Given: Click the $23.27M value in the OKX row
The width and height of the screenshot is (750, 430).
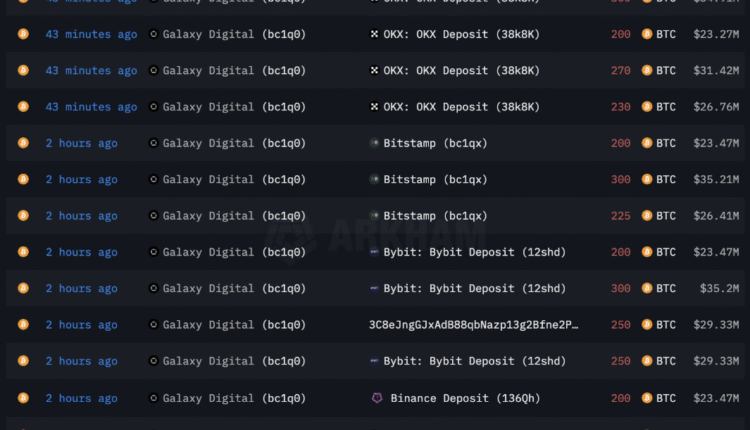Looking at the screenshot, I should coord(716,34).
